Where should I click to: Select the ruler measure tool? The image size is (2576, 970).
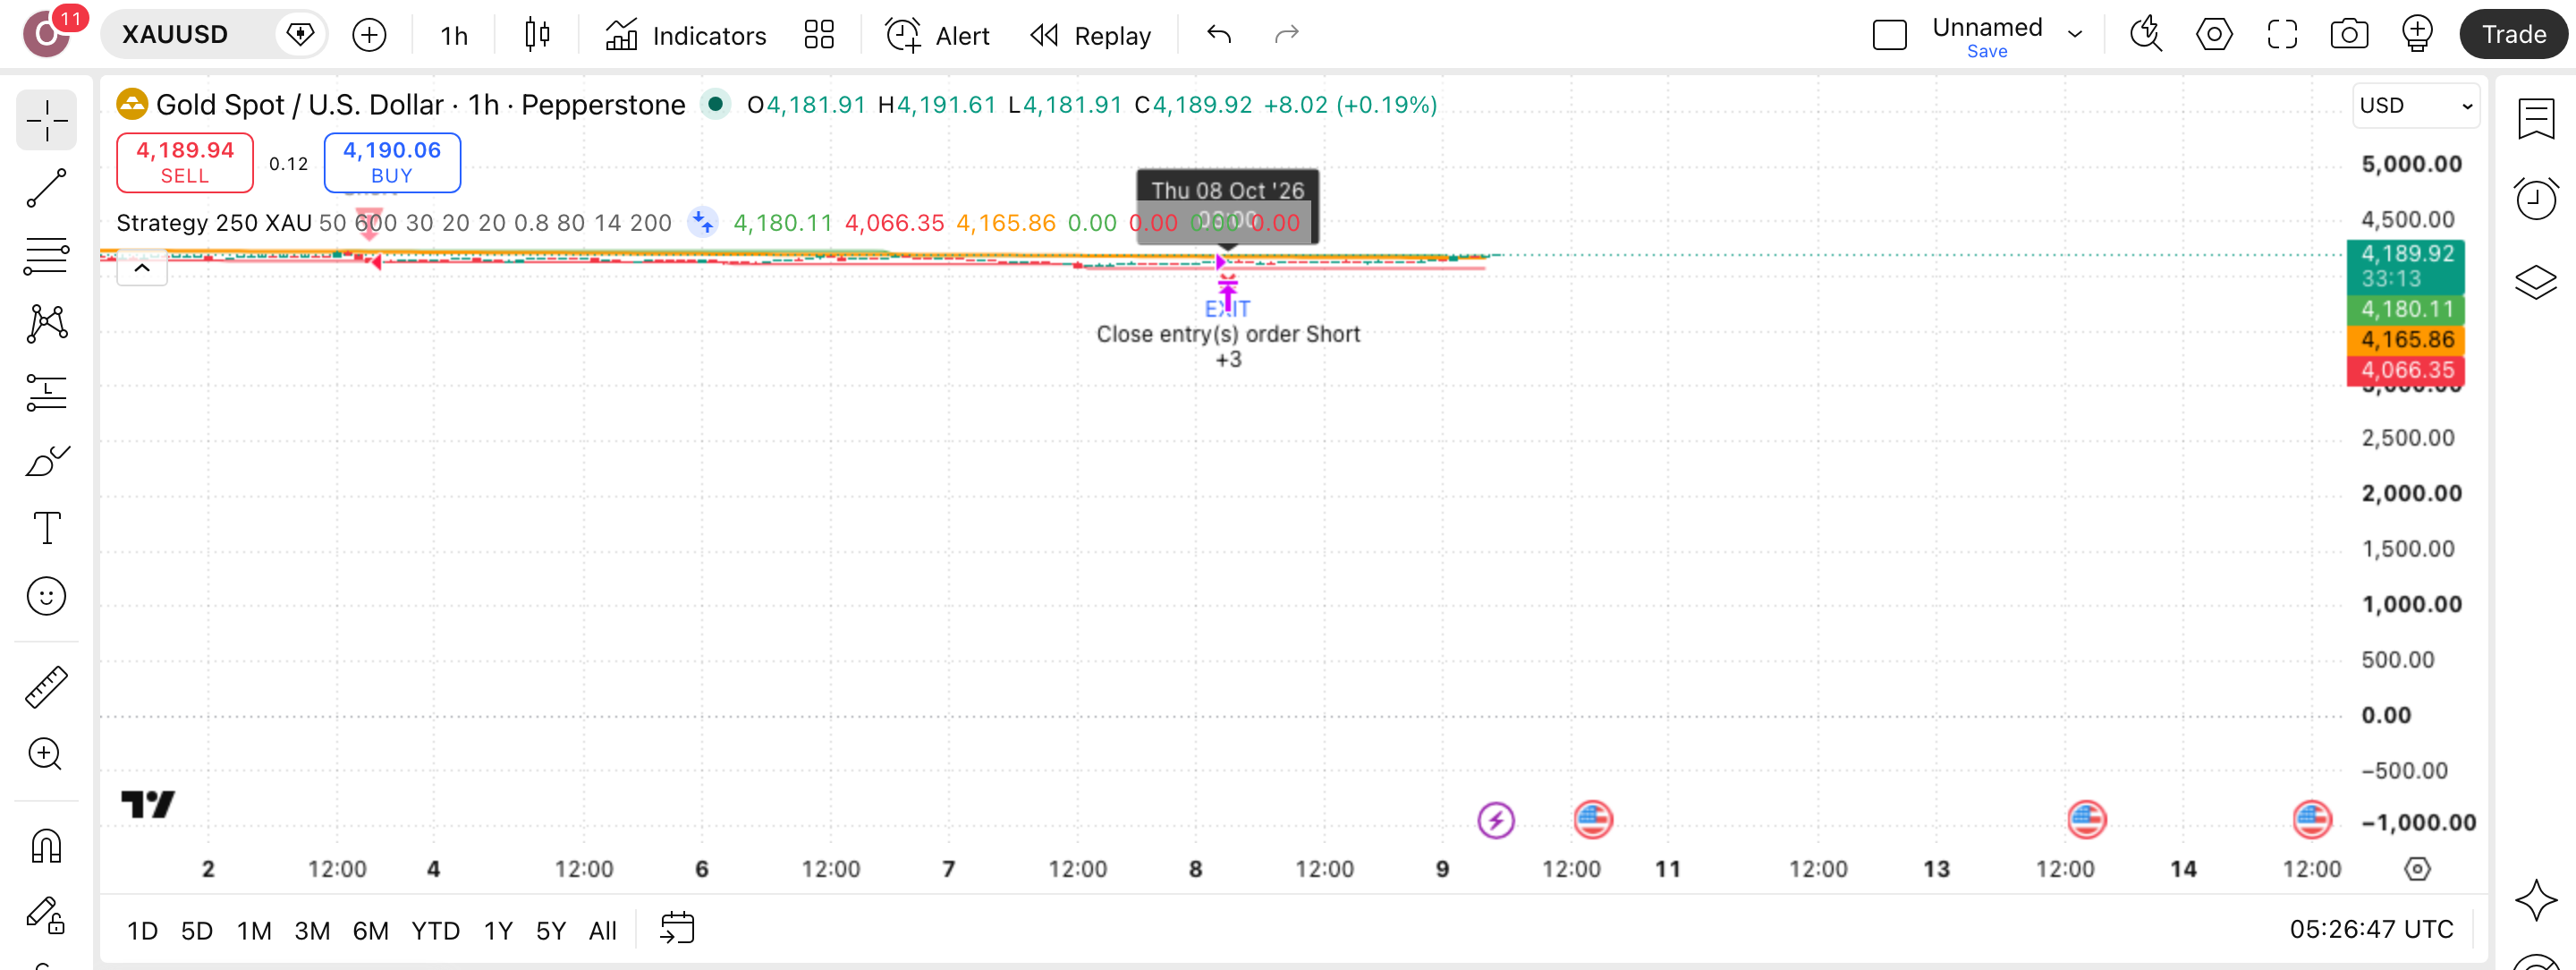click(x=46, y=687)
